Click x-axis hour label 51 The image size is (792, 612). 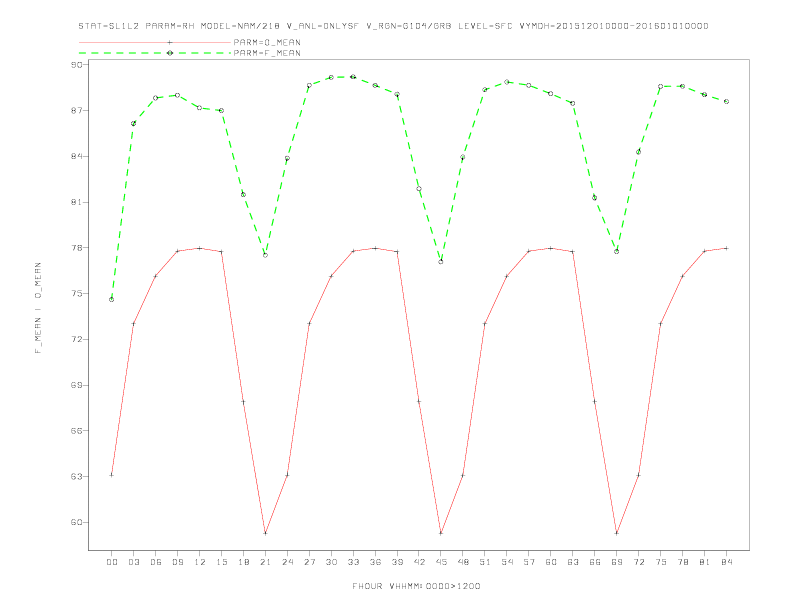click(x=485, y=562)
